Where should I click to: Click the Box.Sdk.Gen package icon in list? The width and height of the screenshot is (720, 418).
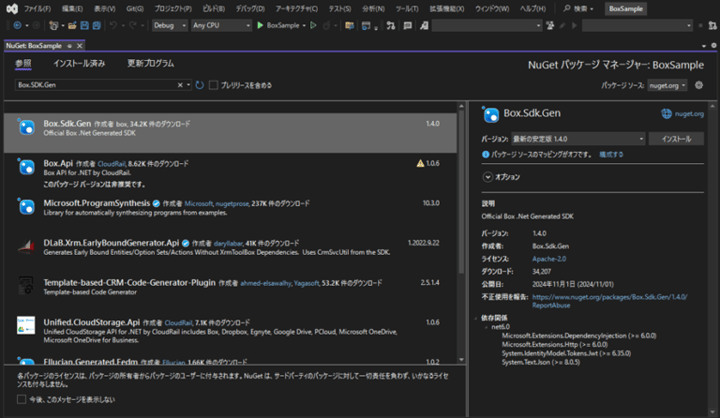click(x=28, y=128)
